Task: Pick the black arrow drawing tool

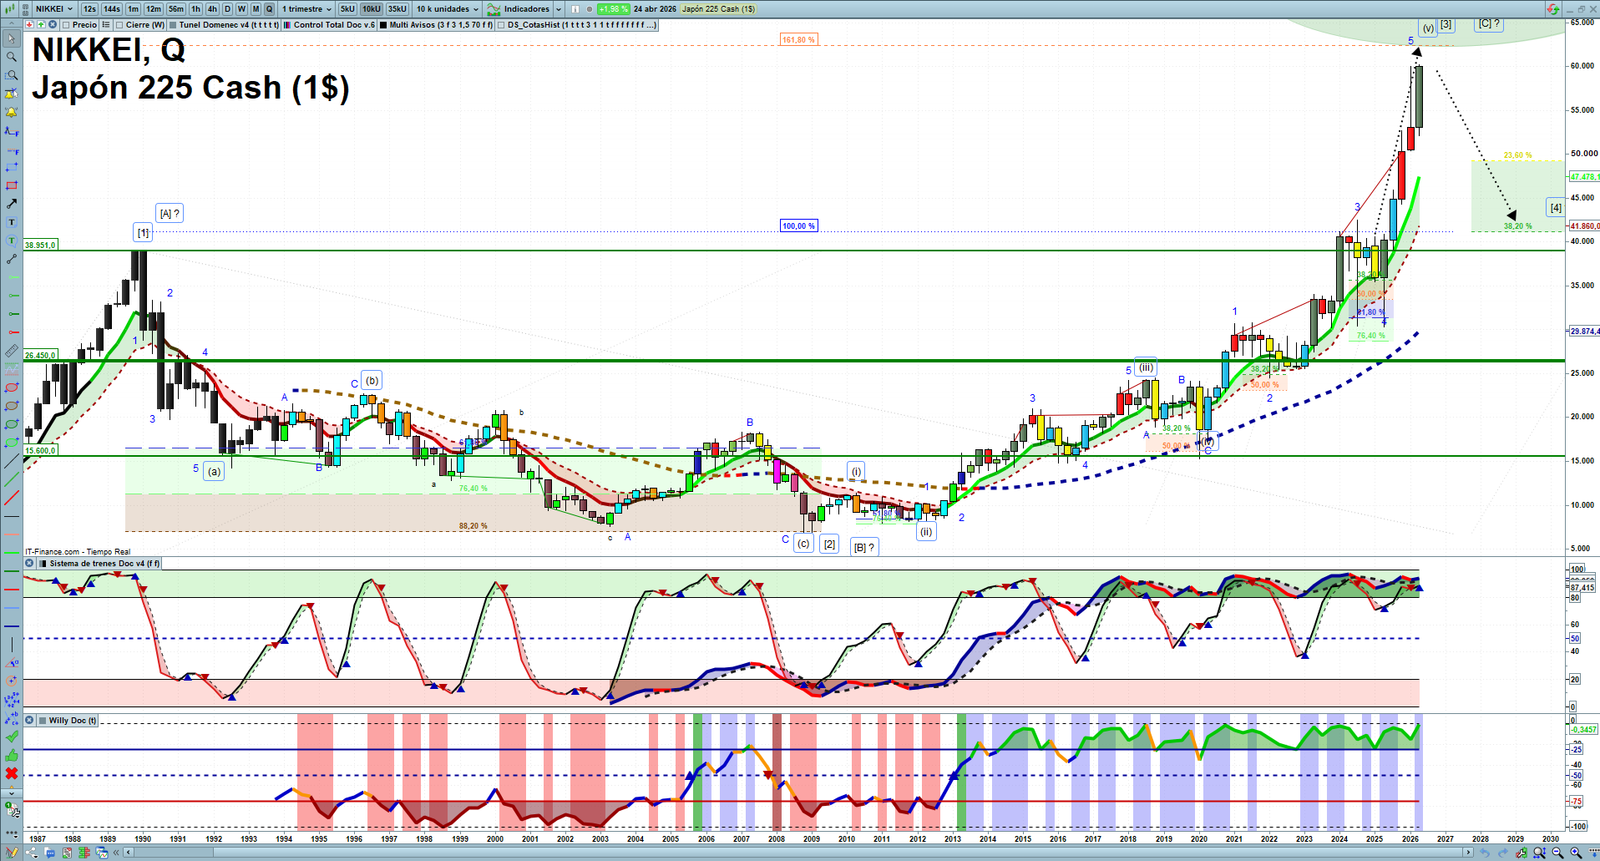Action: (12, 204)
